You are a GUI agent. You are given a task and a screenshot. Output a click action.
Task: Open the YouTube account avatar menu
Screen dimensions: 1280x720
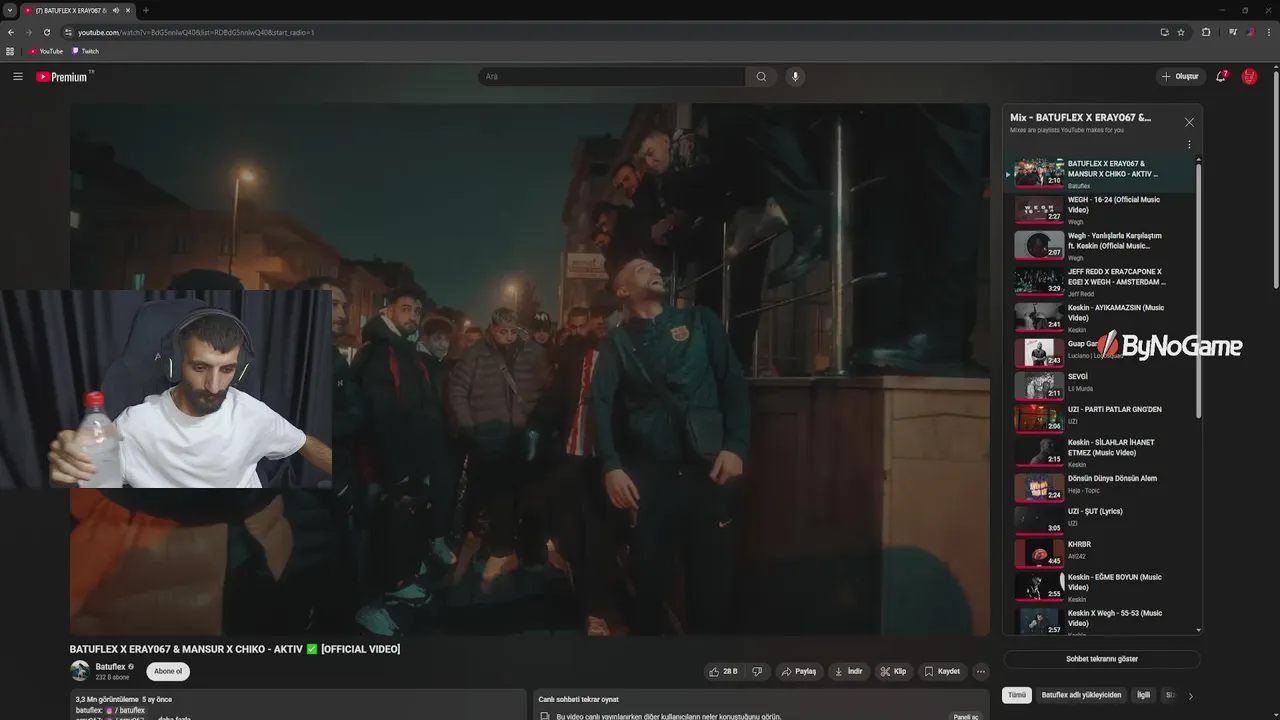1249,76
